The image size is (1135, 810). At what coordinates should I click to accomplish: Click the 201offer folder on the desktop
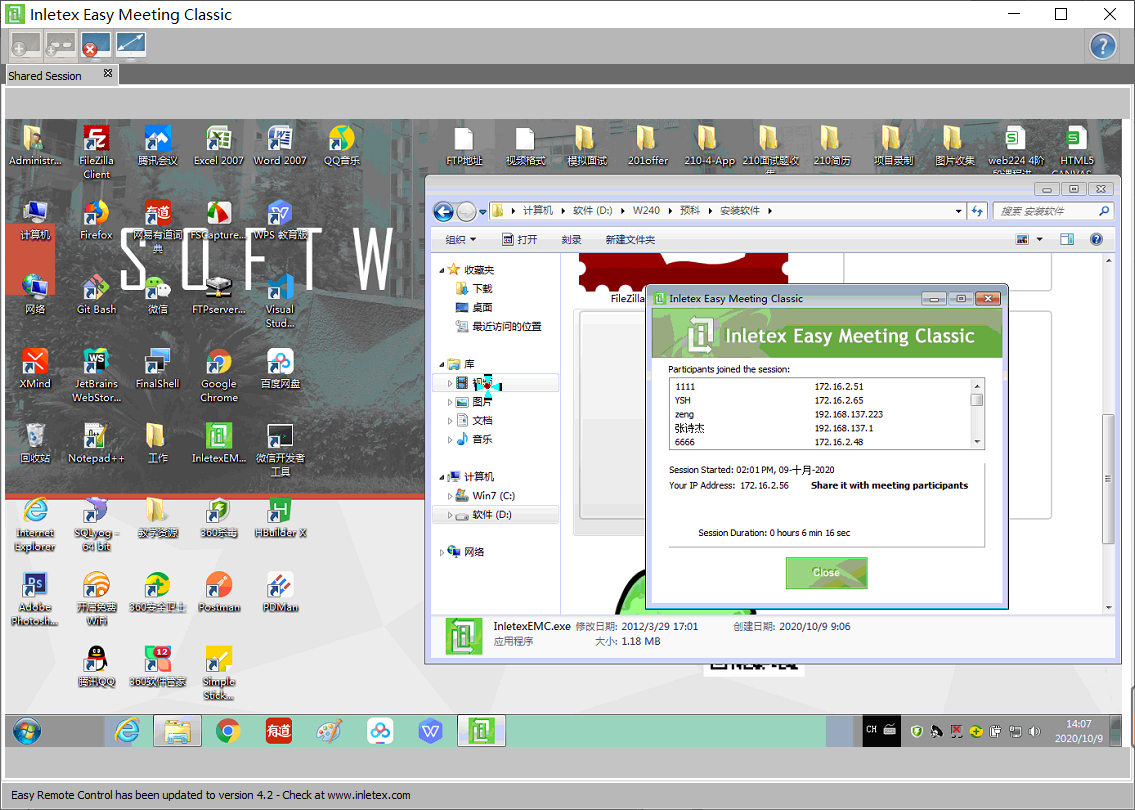pyautogui.click(x=647, y=146)
